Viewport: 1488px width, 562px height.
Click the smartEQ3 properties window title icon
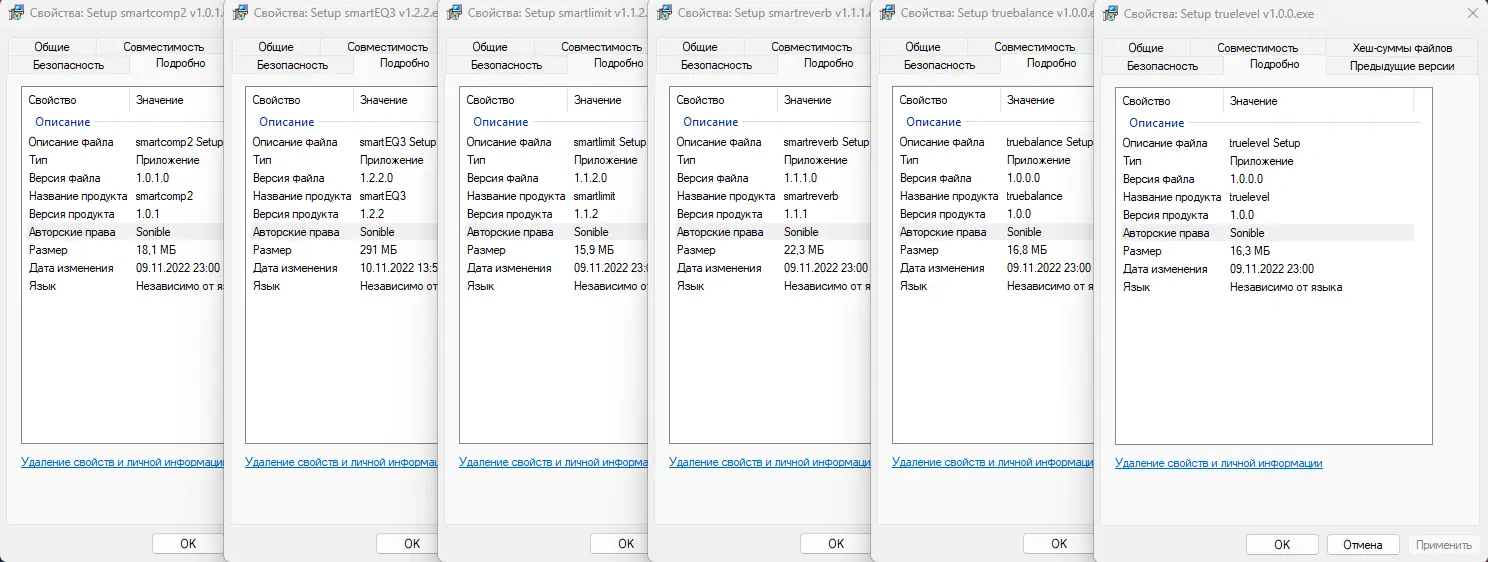click(x=239, y=14)
